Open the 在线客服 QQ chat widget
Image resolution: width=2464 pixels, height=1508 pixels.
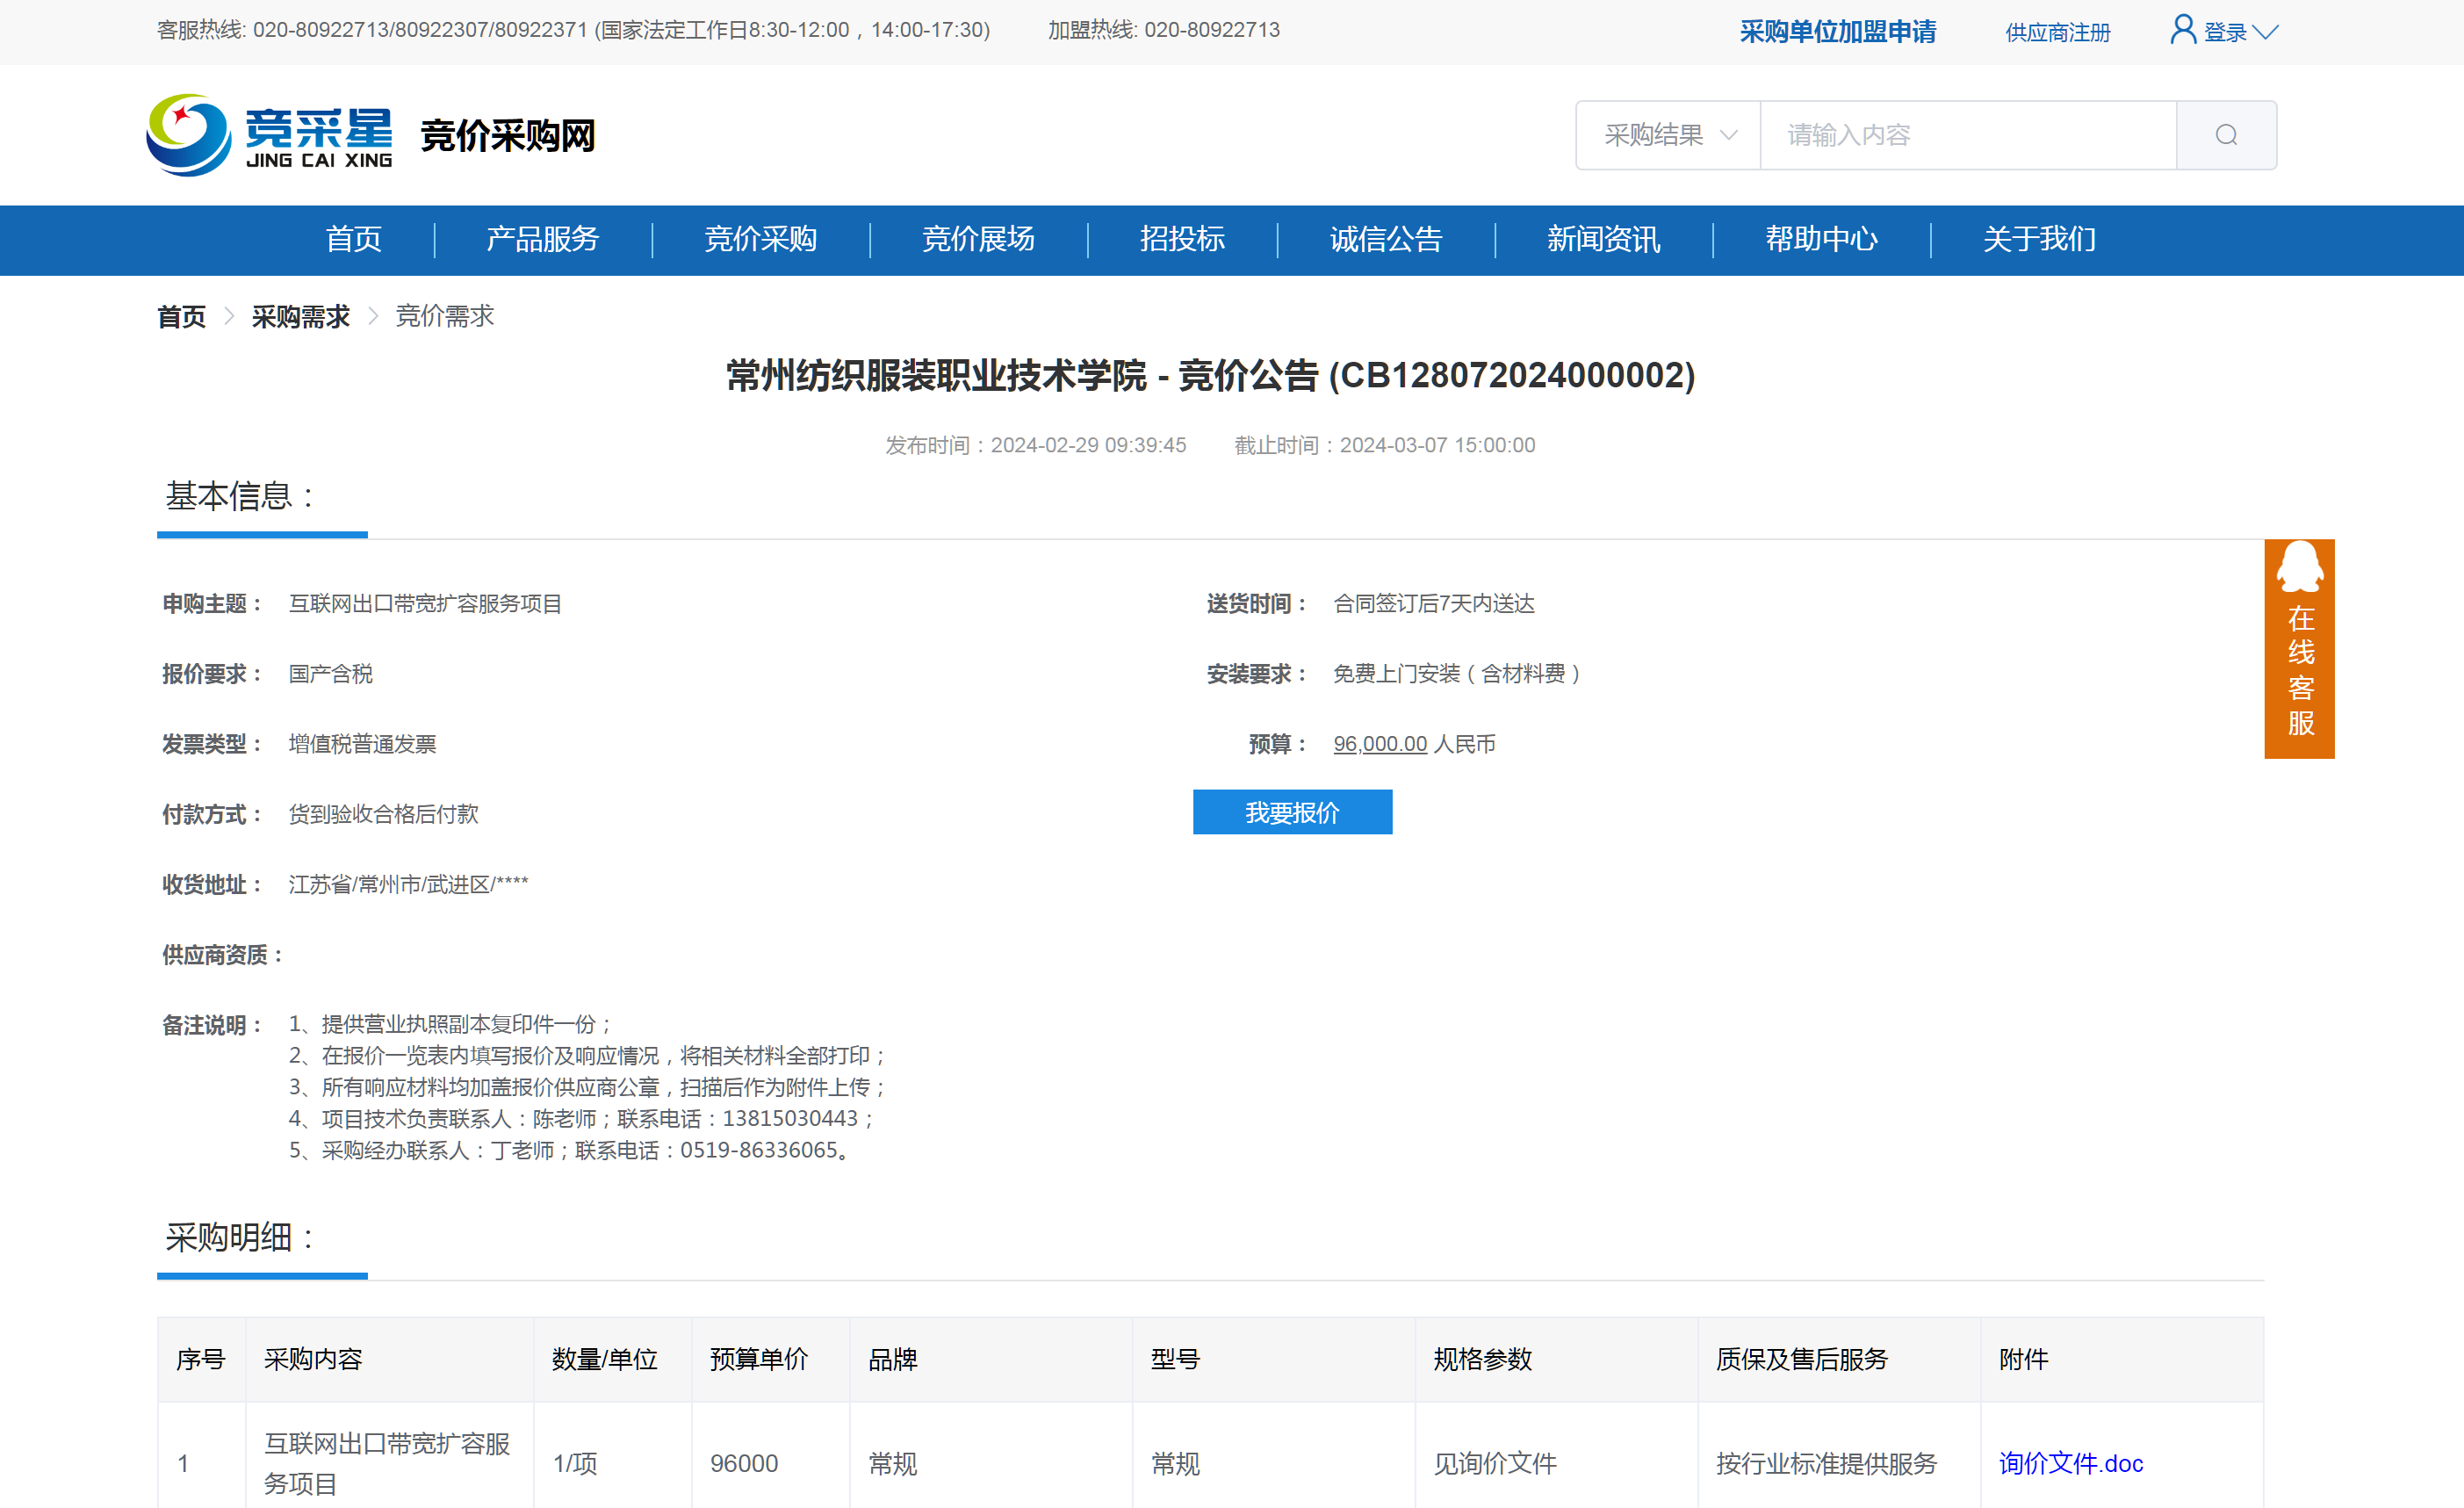click(x=2298, y=648)
